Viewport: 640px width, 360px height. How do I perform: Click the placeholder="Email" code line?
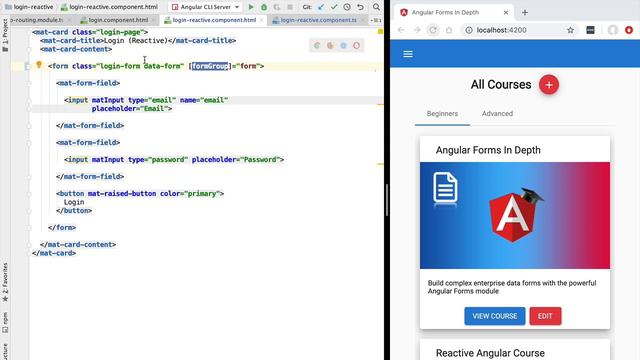coord(132,109)
